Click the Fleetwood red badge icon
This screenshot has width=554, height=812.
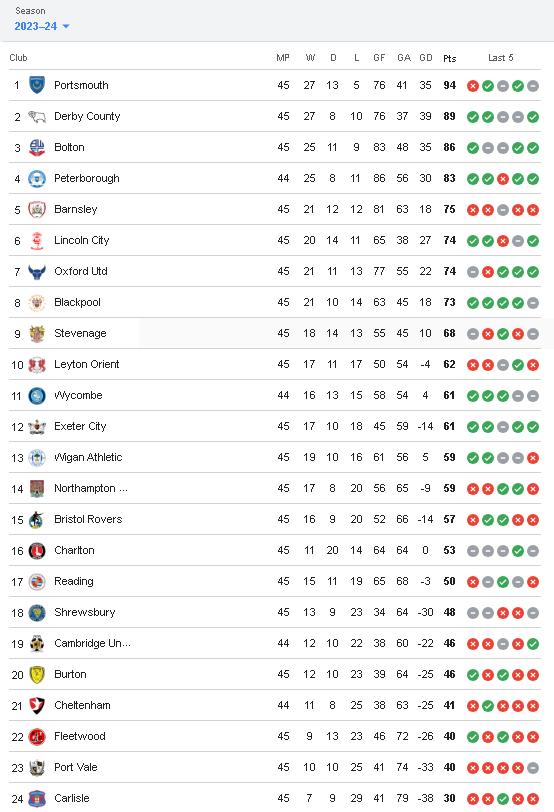pyautogui.click(x=37, y=736)
